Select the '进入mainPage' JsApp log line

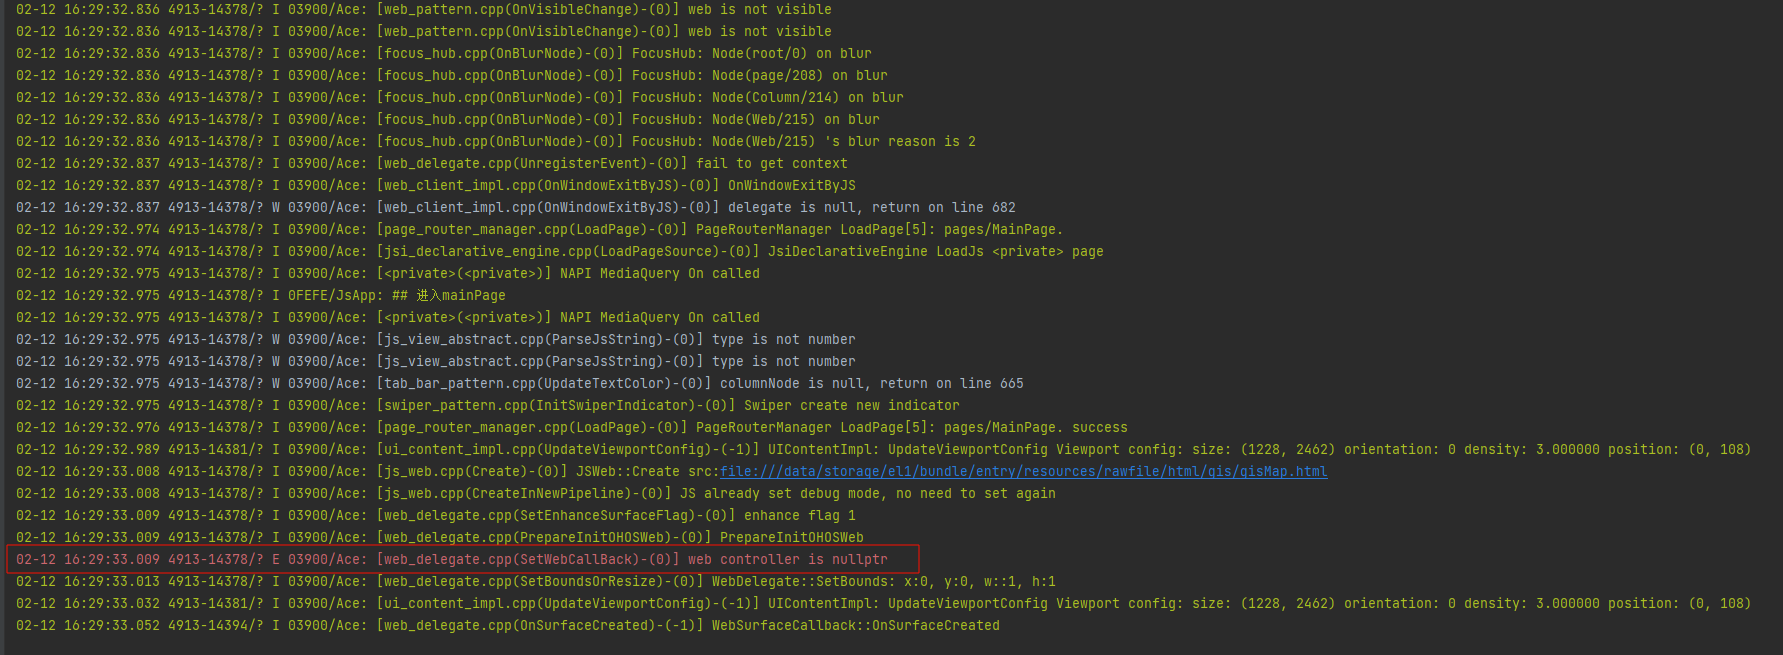pyautogui.click(x=261, y=295)
